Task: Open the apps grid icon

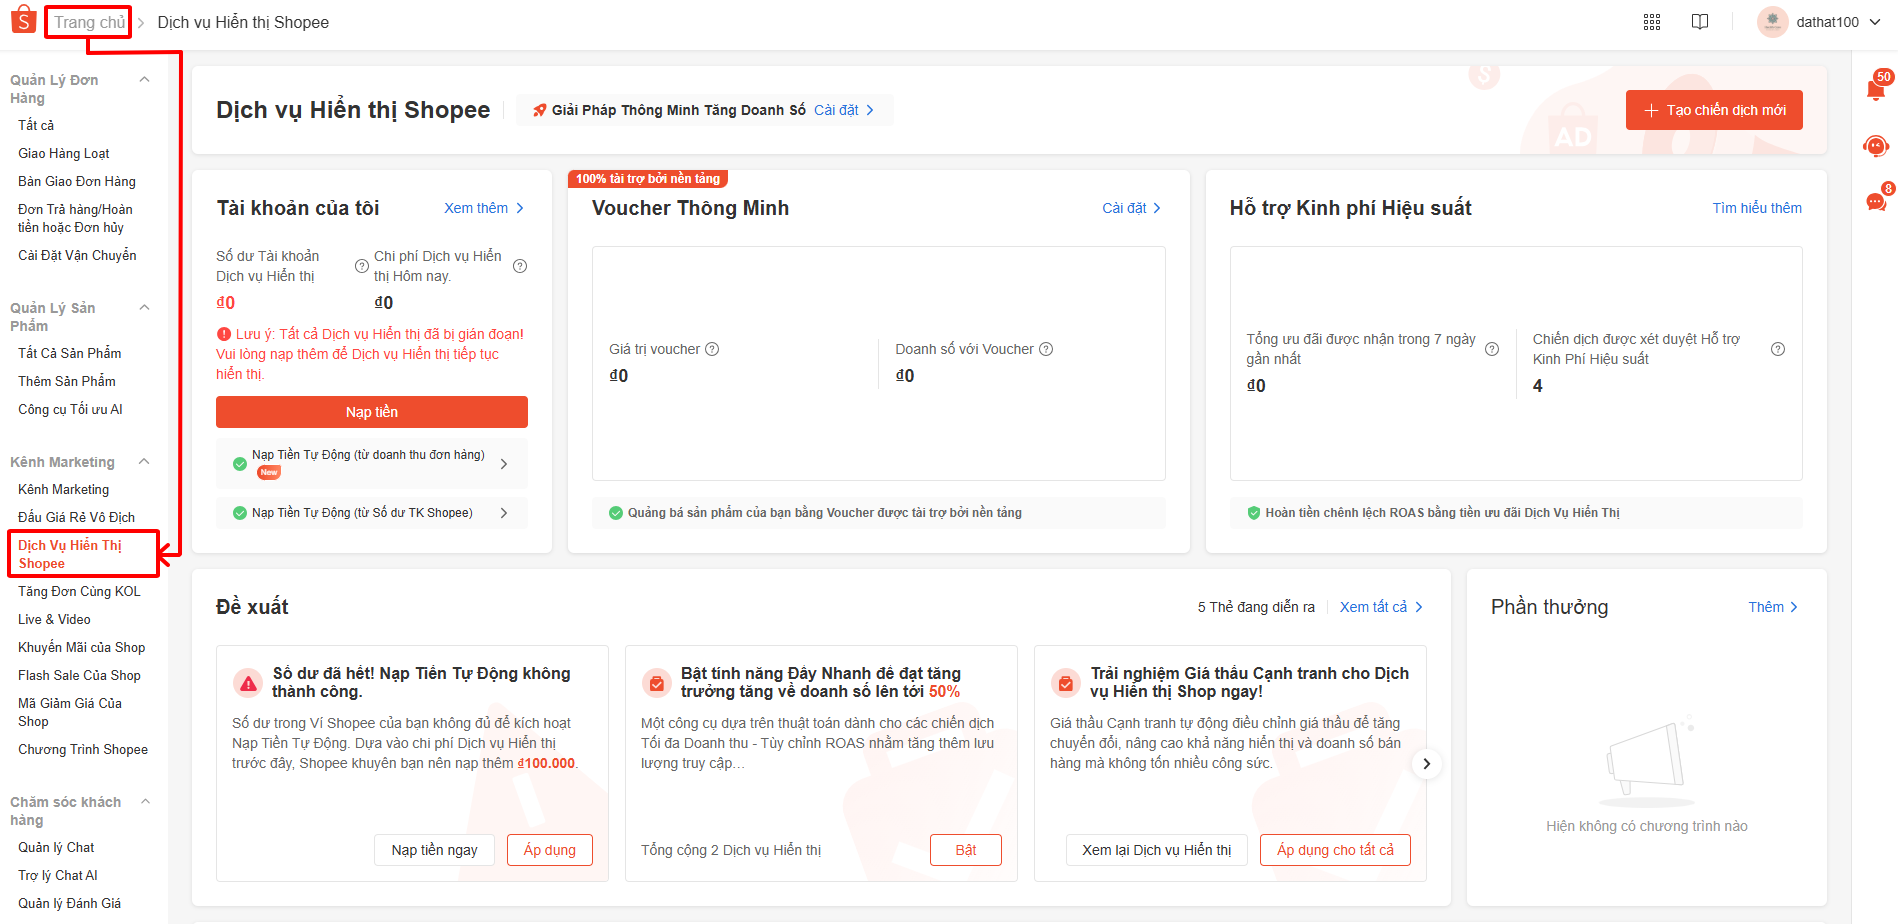Action: click(1651, 22)
